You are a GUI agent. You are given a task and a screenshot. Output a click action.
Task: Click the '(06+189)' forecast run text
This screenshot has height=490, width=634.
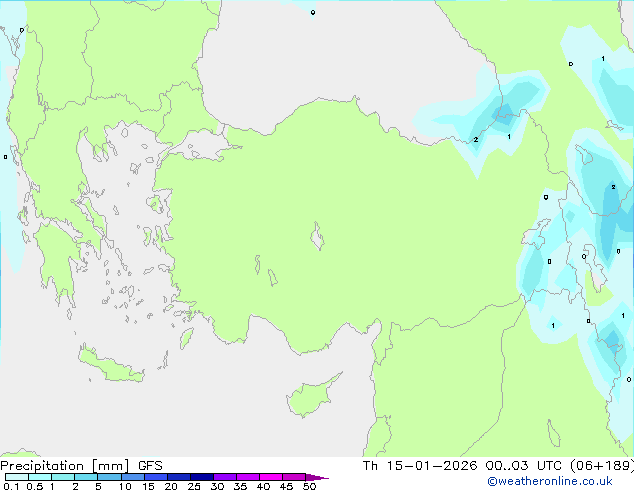click(602, 466)
